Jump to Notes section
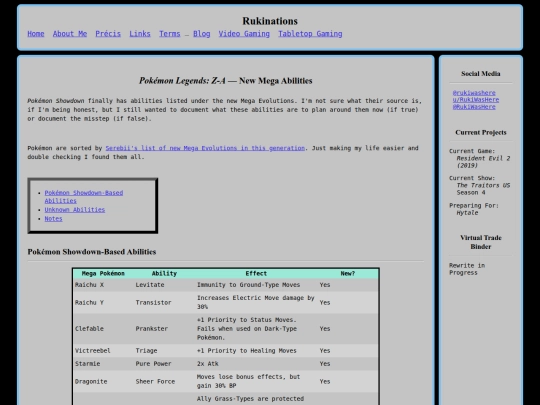Image resolution: width=540 pixels, height=405 pixels. [53, 219]
